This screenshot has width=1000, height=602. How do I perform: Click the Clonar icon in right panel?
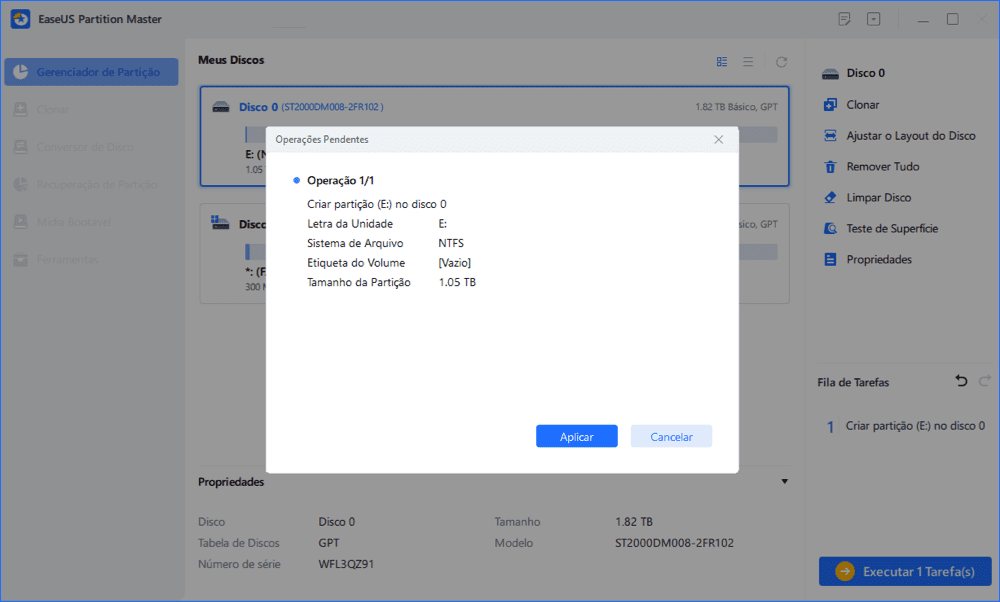(x=830, y=105)
